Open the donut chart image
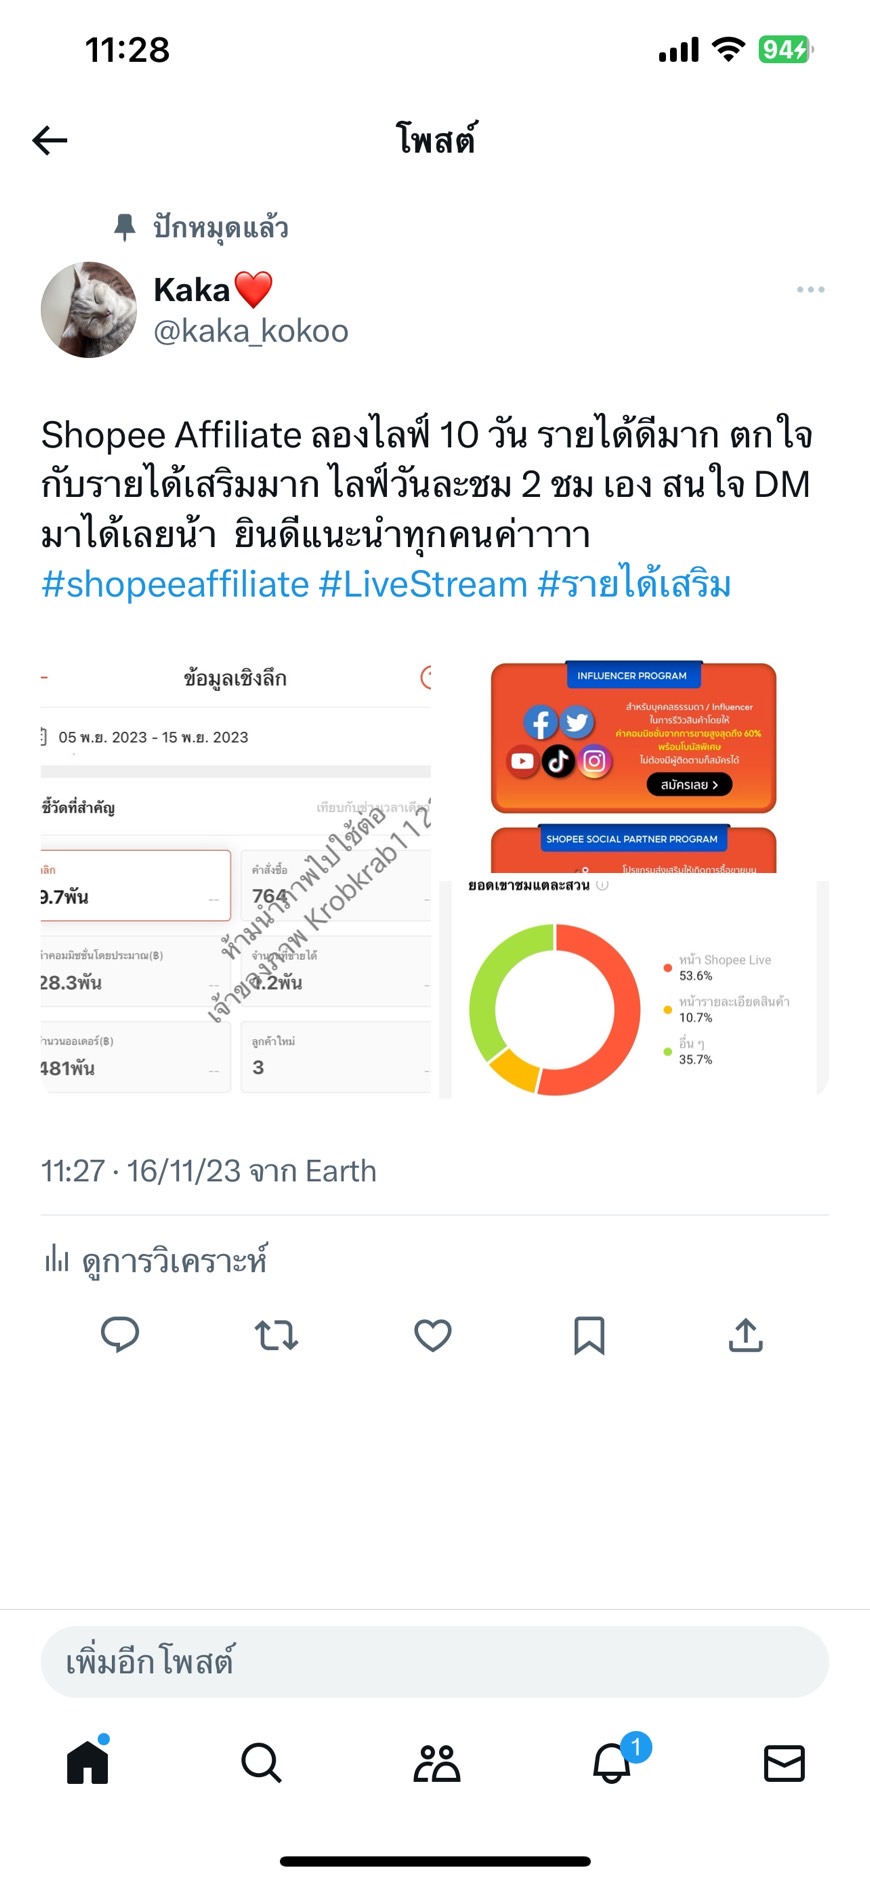 (x=635, y=989)
